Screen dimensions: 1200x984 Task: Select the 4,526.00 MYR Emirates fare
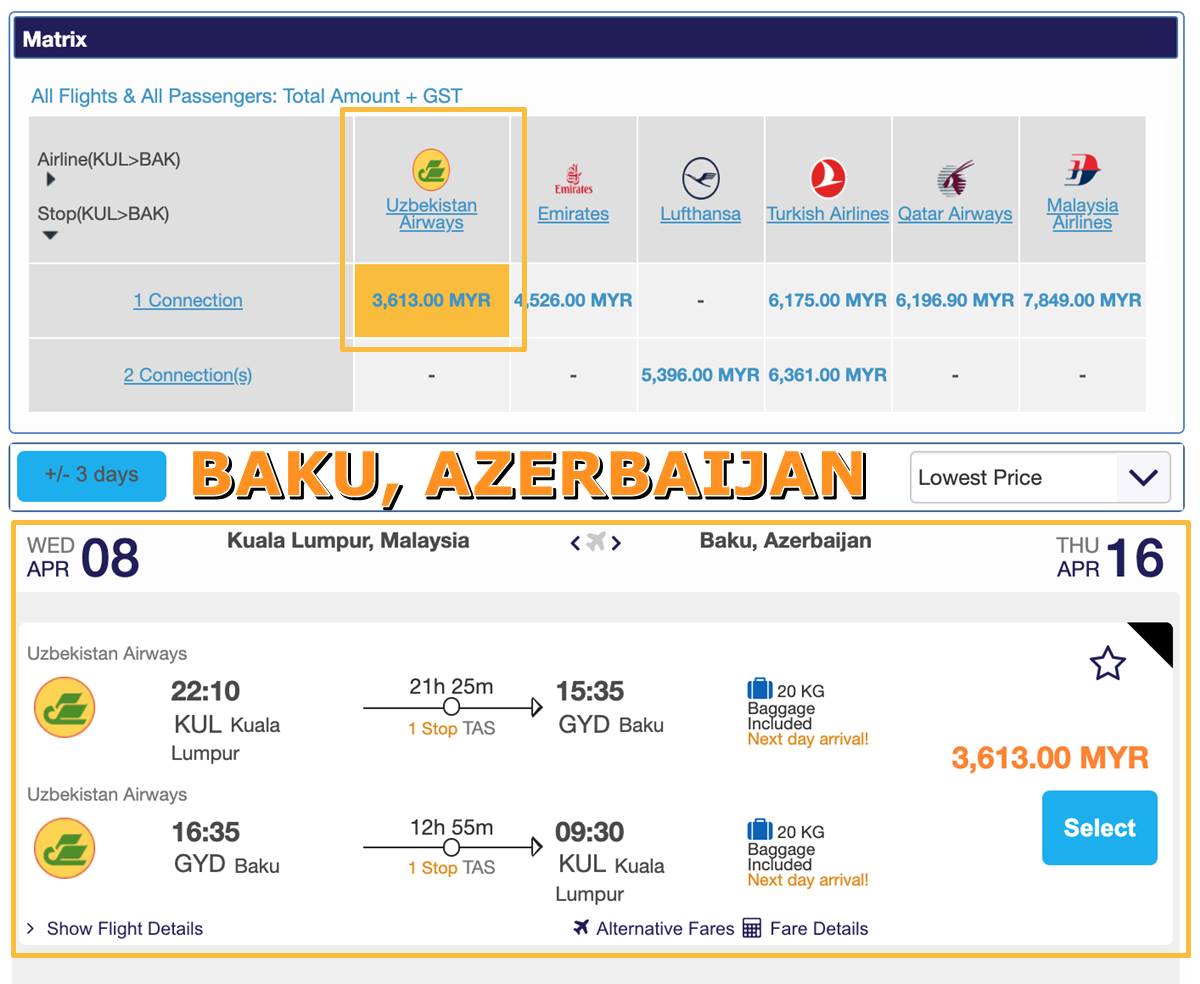click(x=573, y=300)
